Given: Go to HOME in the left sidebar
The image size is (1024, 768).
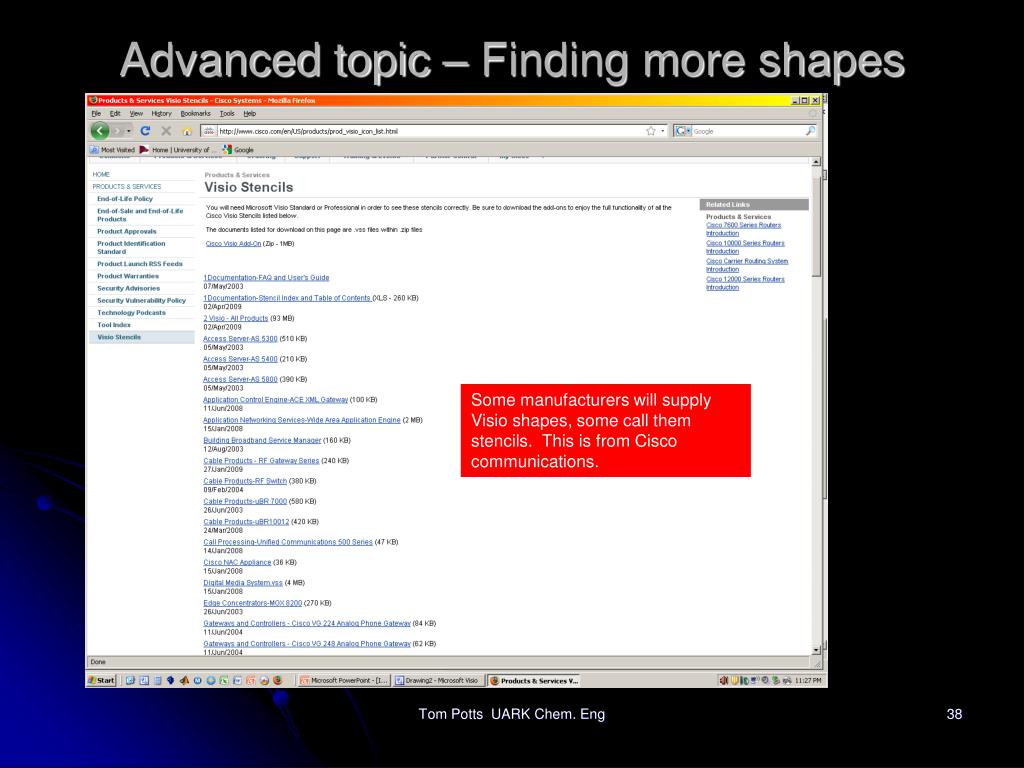Looking at the screenshot, I should [101, 174].
